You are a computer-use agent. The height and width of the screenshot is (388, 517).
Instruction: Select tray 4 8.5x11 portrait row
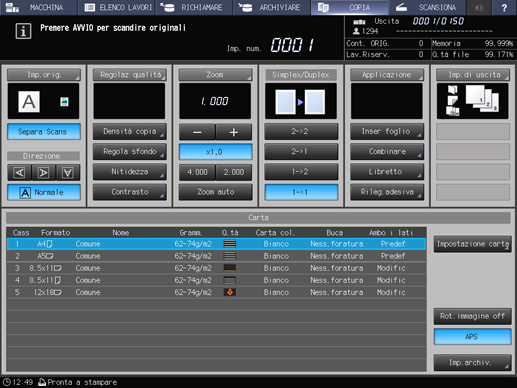coord(216,280)
